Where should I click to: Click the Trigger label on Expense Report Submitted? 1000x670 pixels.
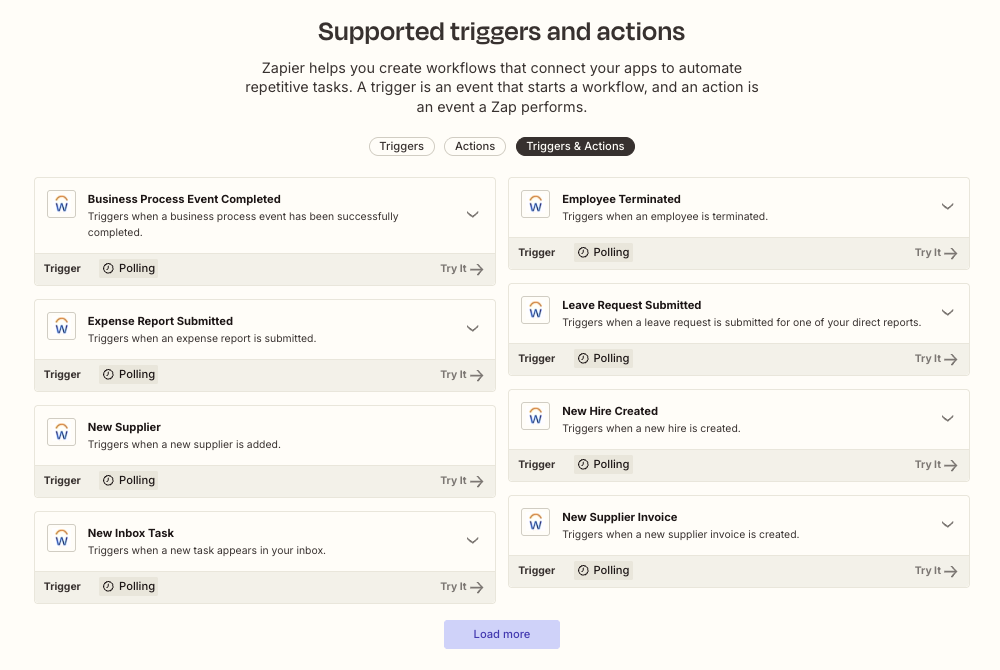click(62, 374)
